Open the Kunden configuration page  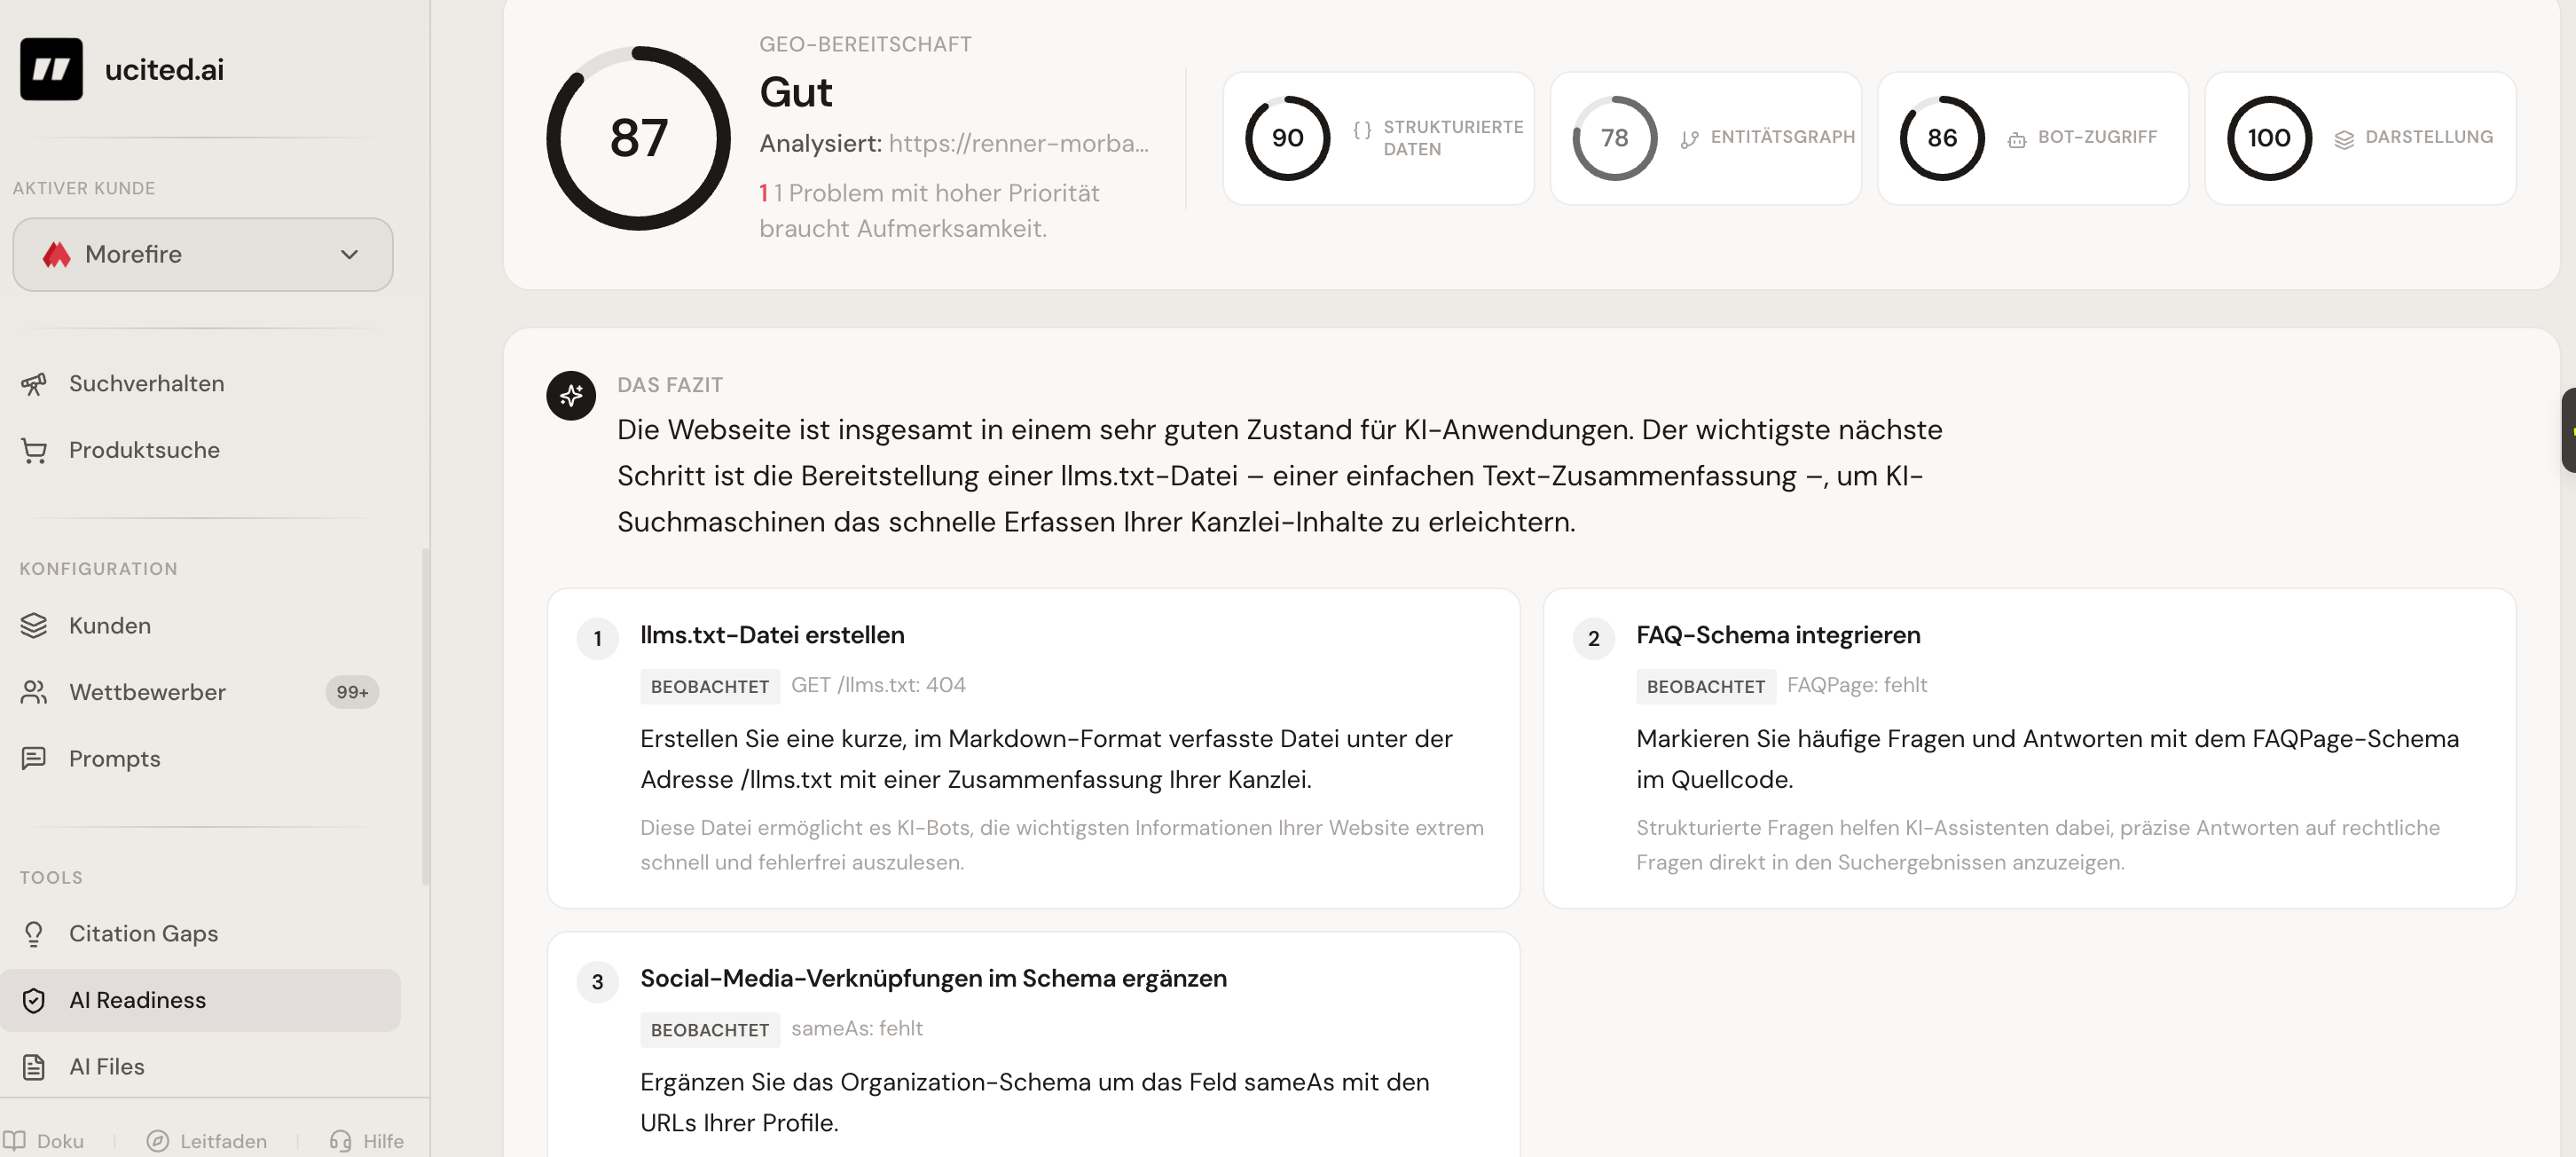pos(200,625)
